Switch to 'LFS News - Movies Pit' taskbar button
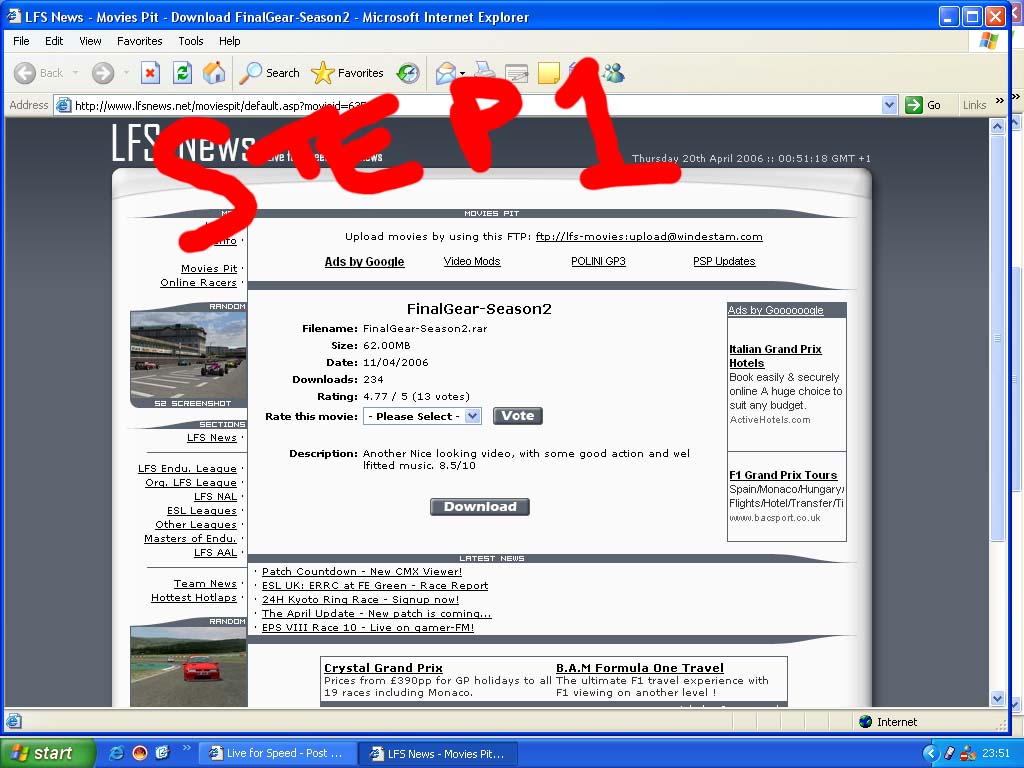Image resolution: width=1024 pixels, height=768 pixels. tap(438, 753)
